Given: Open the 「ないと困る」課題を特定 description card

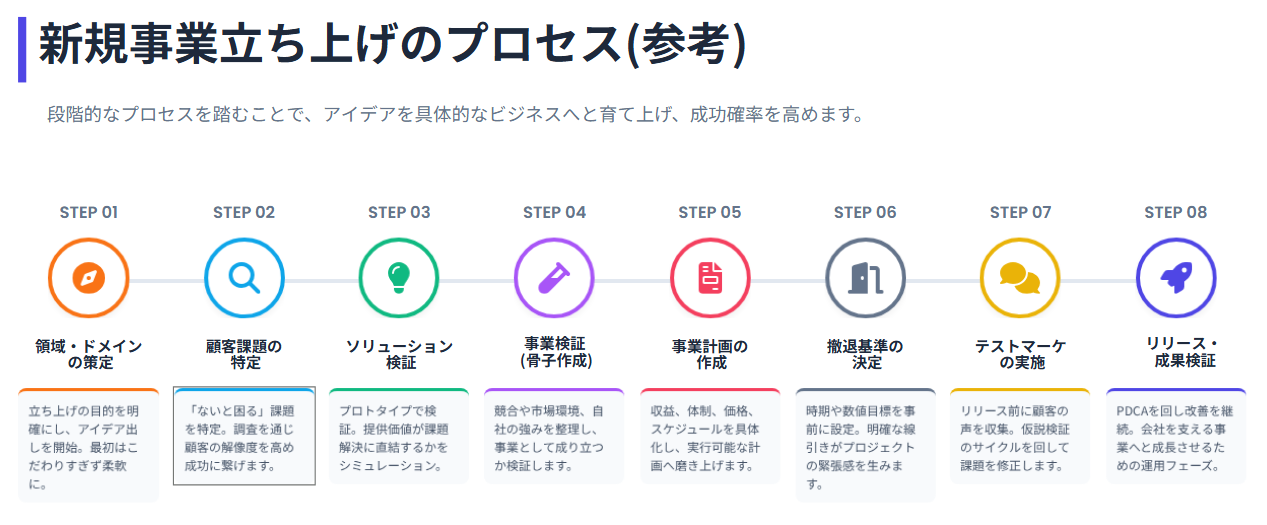Looking at the screenshot, I should pos(244,435).
